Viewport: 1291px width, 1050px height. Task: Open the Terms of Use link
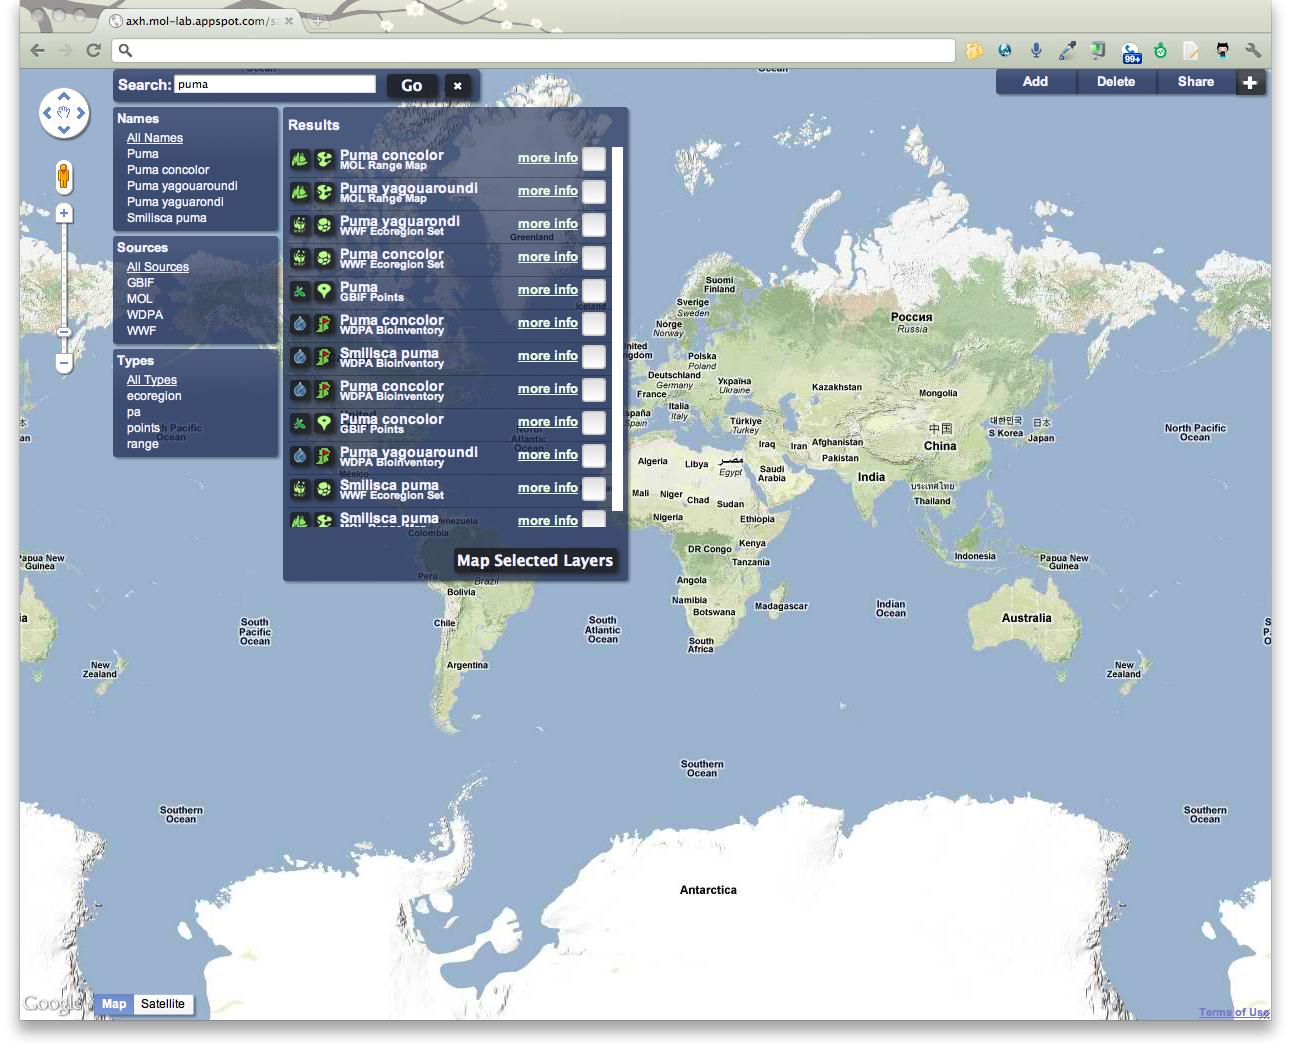click(x=1233, y=1012)
